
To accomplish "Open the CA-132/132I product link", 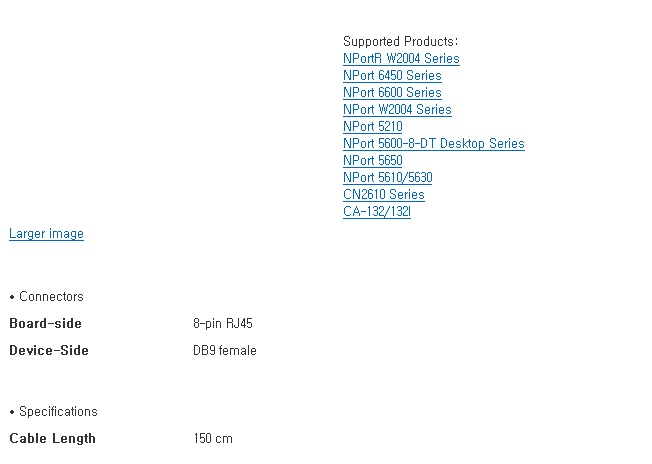I will [377, 212].
